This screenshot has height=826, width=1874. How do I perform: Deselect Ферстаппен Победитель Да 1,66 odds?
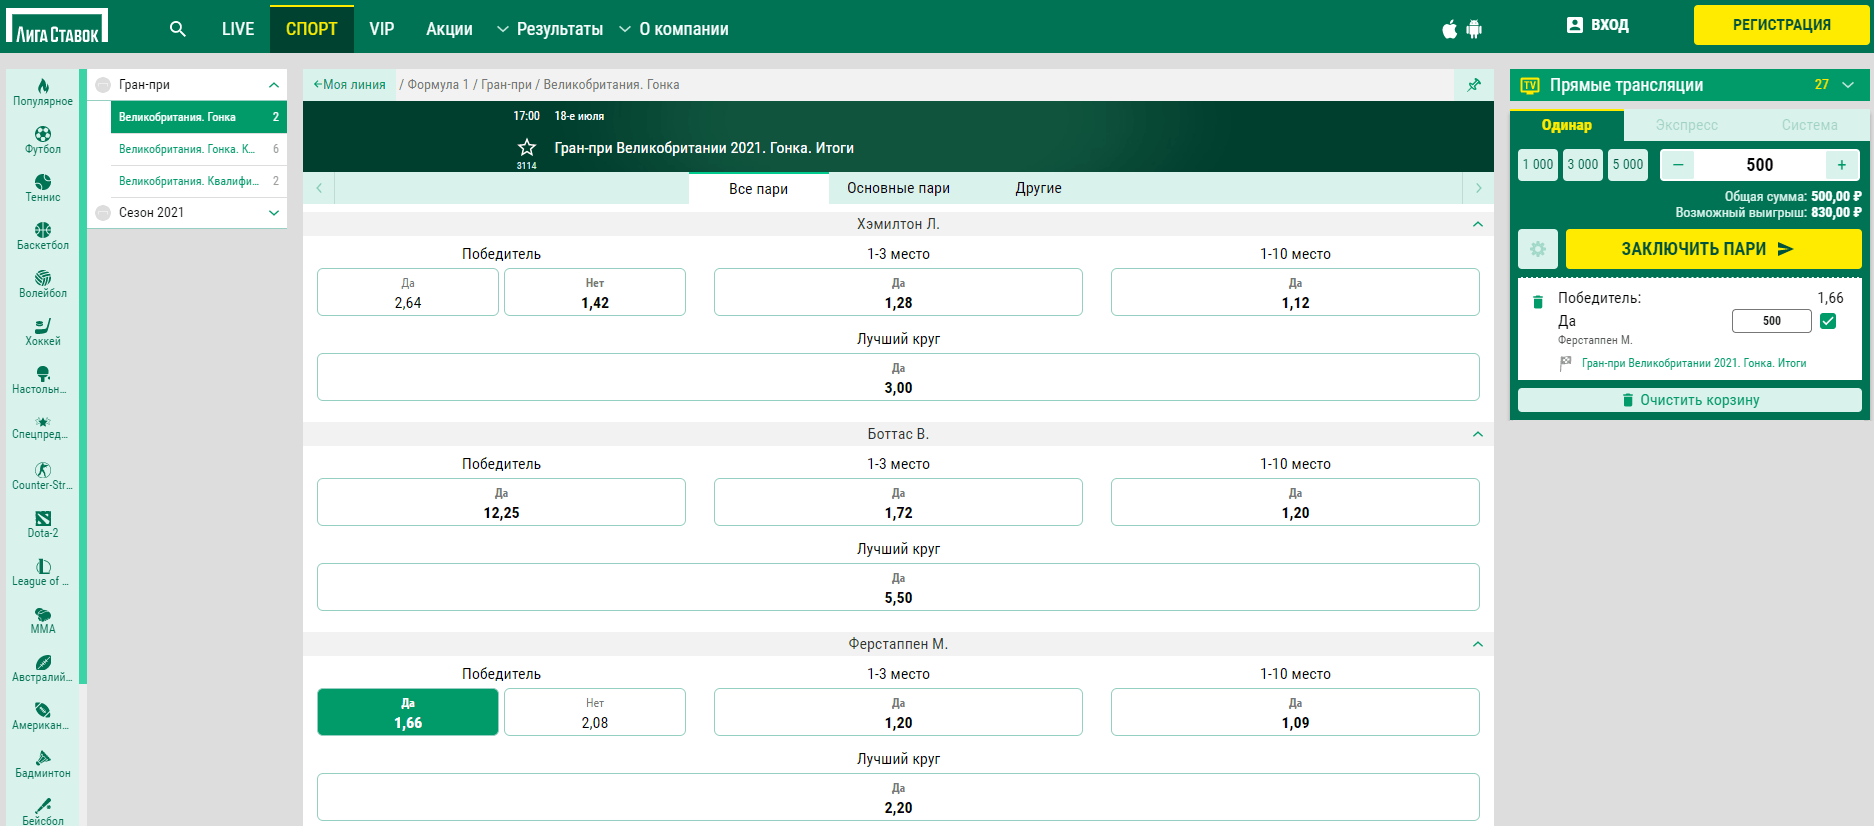(x=408, y=712)
